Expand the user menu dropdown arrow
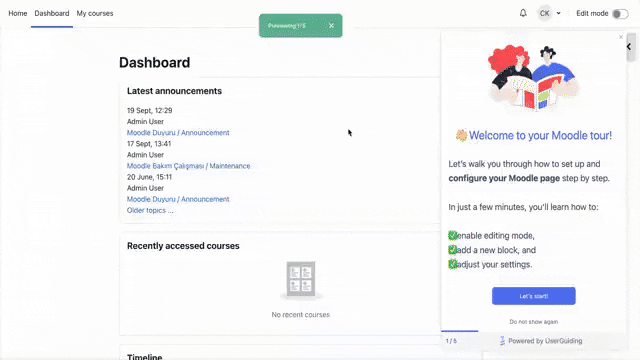The height and width of the screenshot is (360, 640). click(x=558, y=13)
